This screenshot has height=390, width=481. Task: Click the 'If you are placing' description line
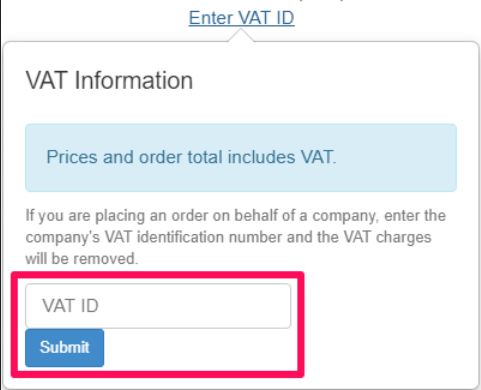tap(236, 216)
